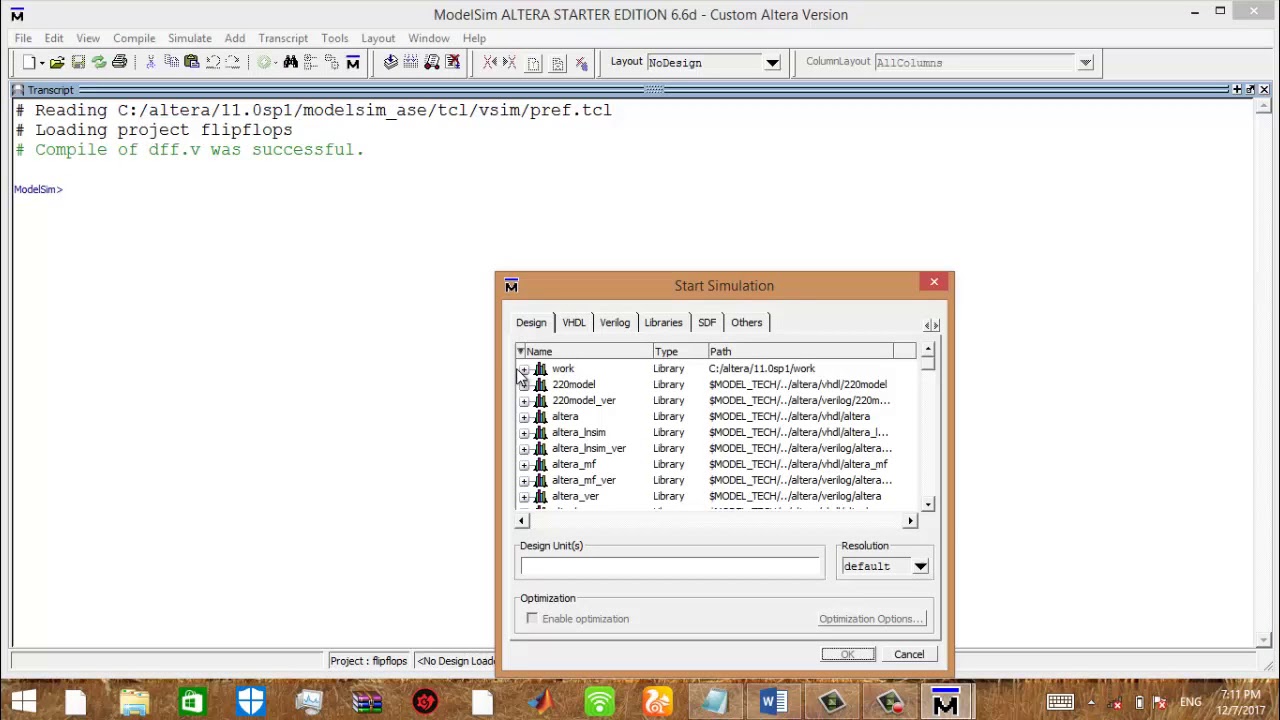The height and width of the screenshot is (720, 1280).
Task: Click the Name column header
Action: click(x=589, y=352)
